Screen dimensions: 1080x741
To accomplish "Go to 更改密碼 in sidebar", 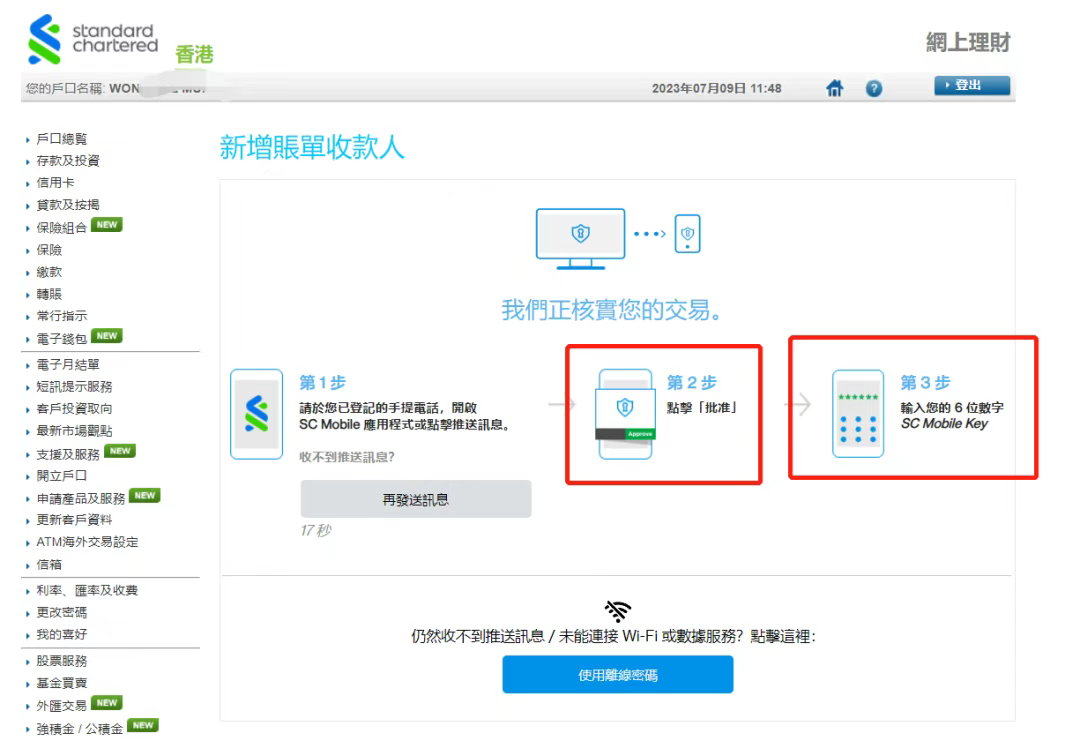I will click(61, 612).
